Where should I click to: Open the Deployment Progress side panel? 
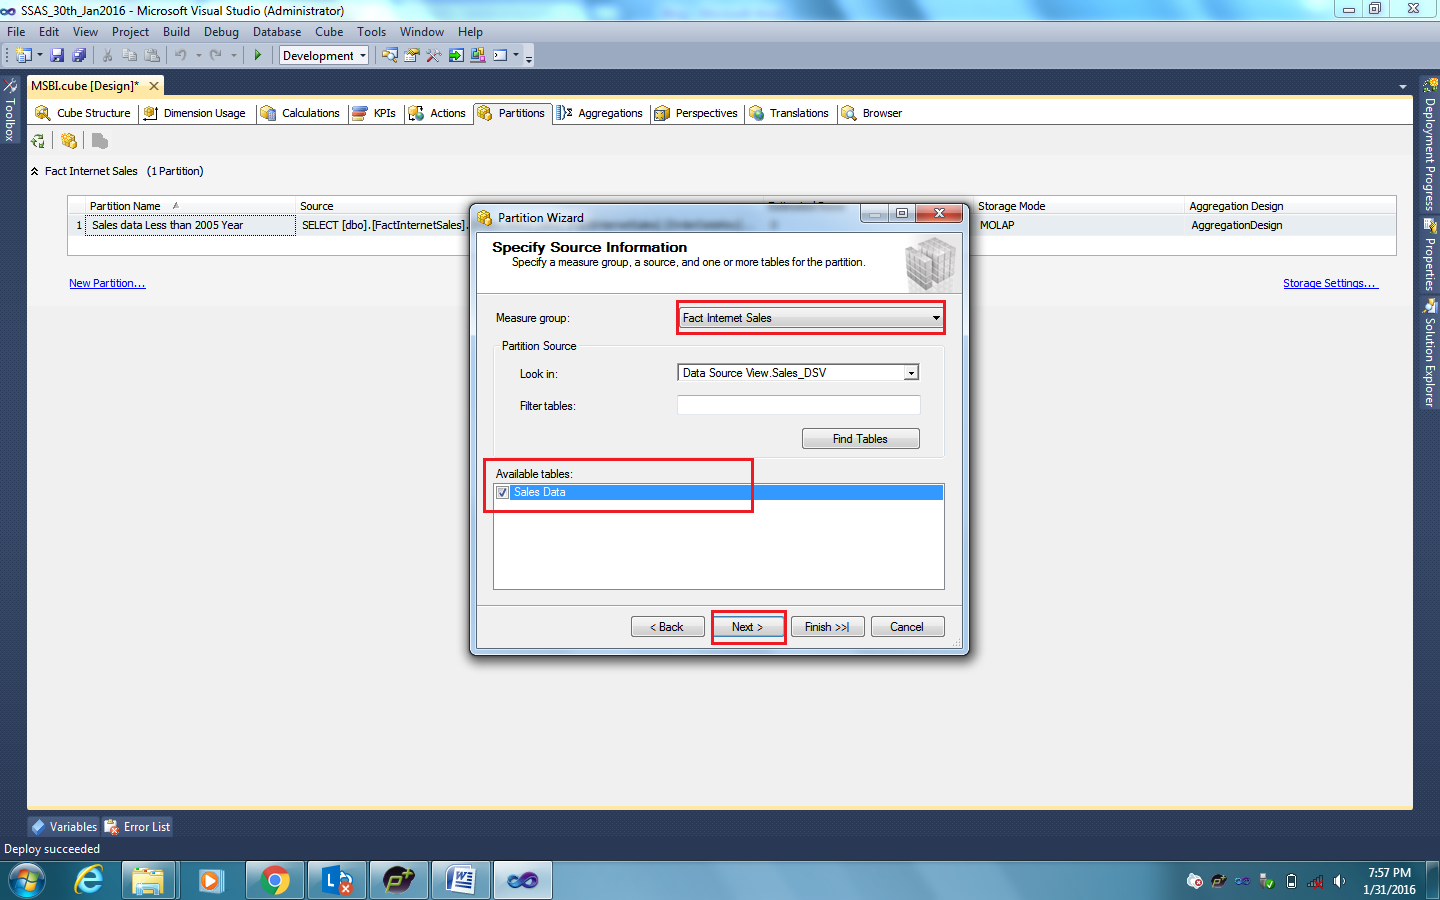point(1430,145)
